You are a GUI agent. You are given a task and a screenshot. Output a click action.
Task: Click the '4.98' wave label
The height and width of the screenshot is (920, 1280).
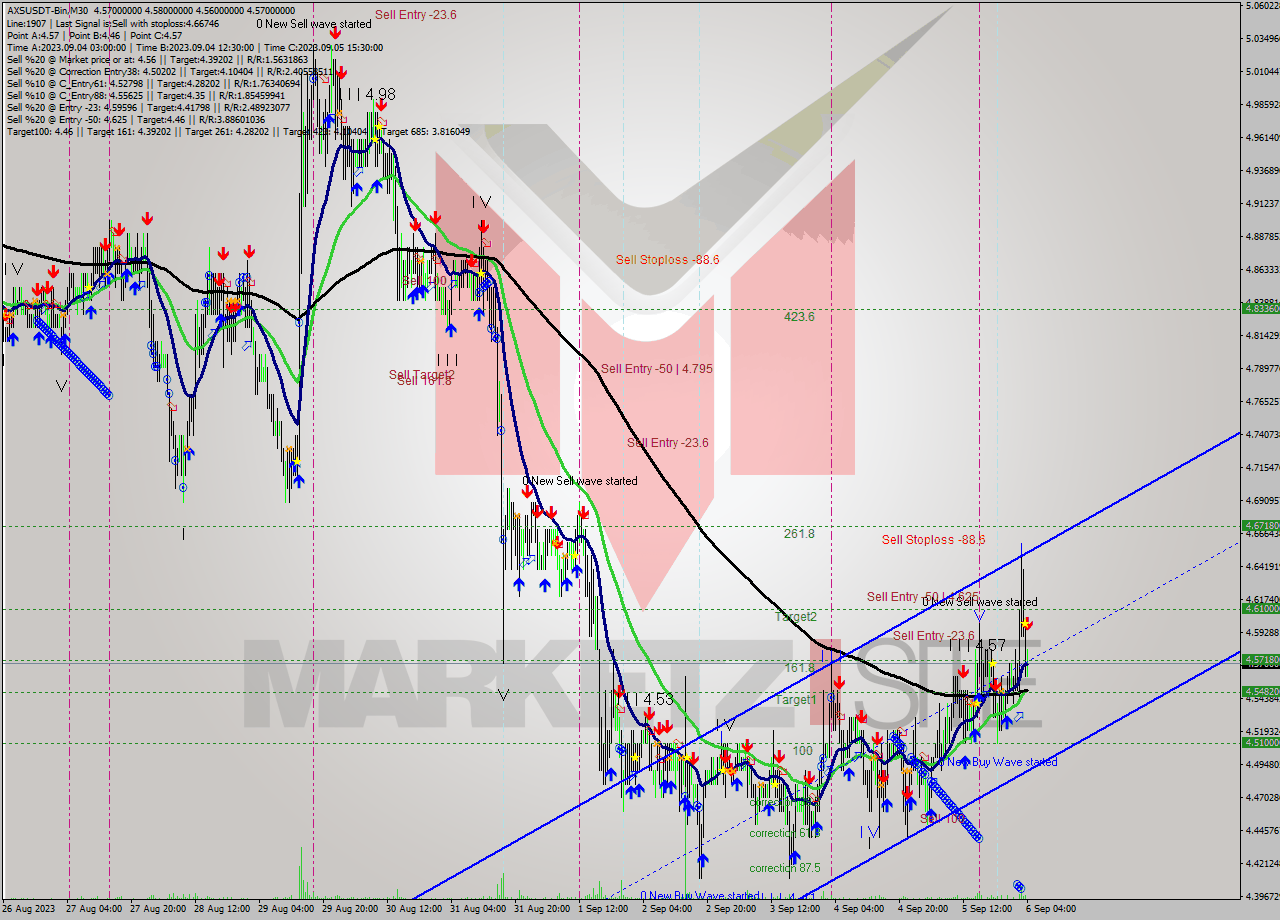380,94
